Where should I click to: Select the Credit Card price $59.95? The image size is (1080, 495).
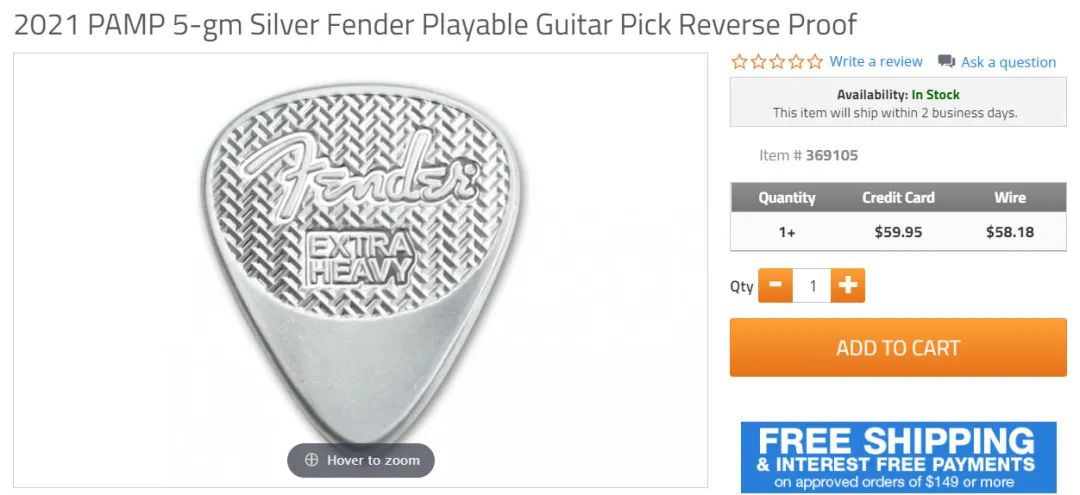coord(898,232)
